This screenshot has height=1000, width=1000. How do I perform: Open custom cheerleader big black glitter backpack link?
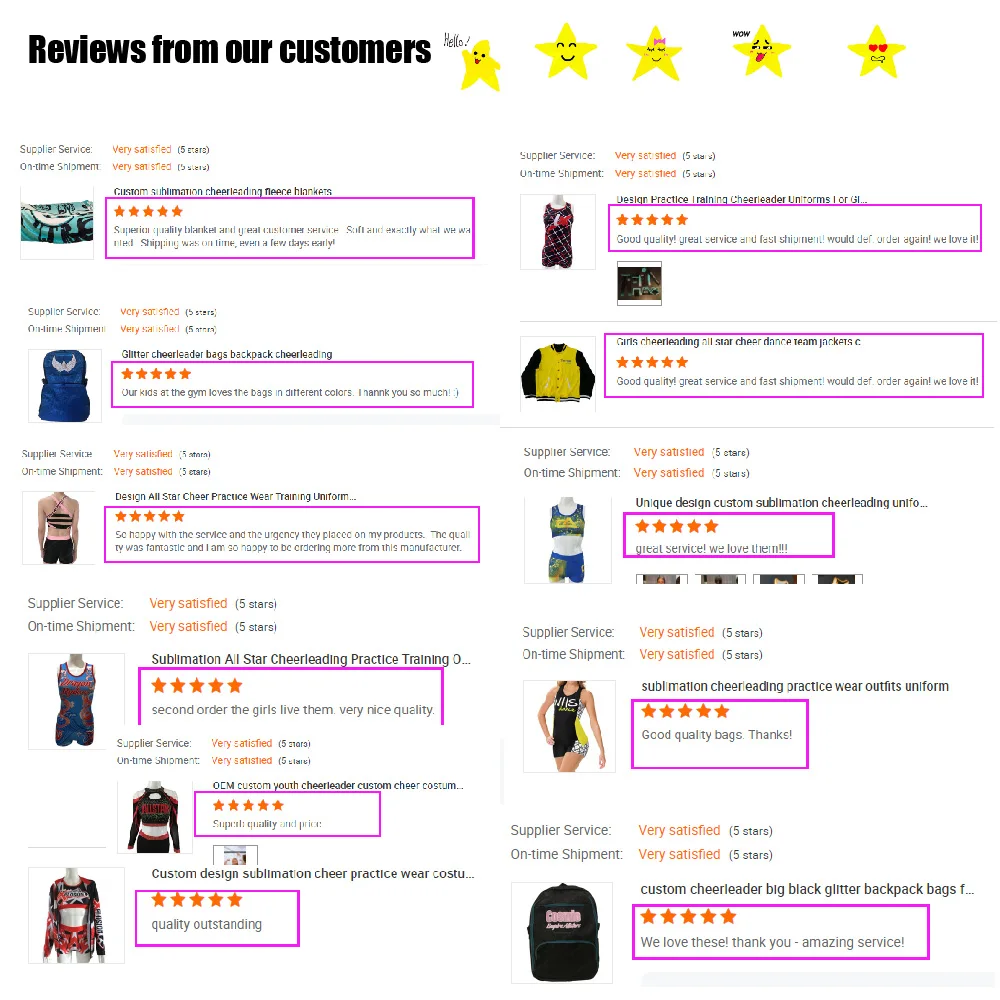(x=807, y=889)
